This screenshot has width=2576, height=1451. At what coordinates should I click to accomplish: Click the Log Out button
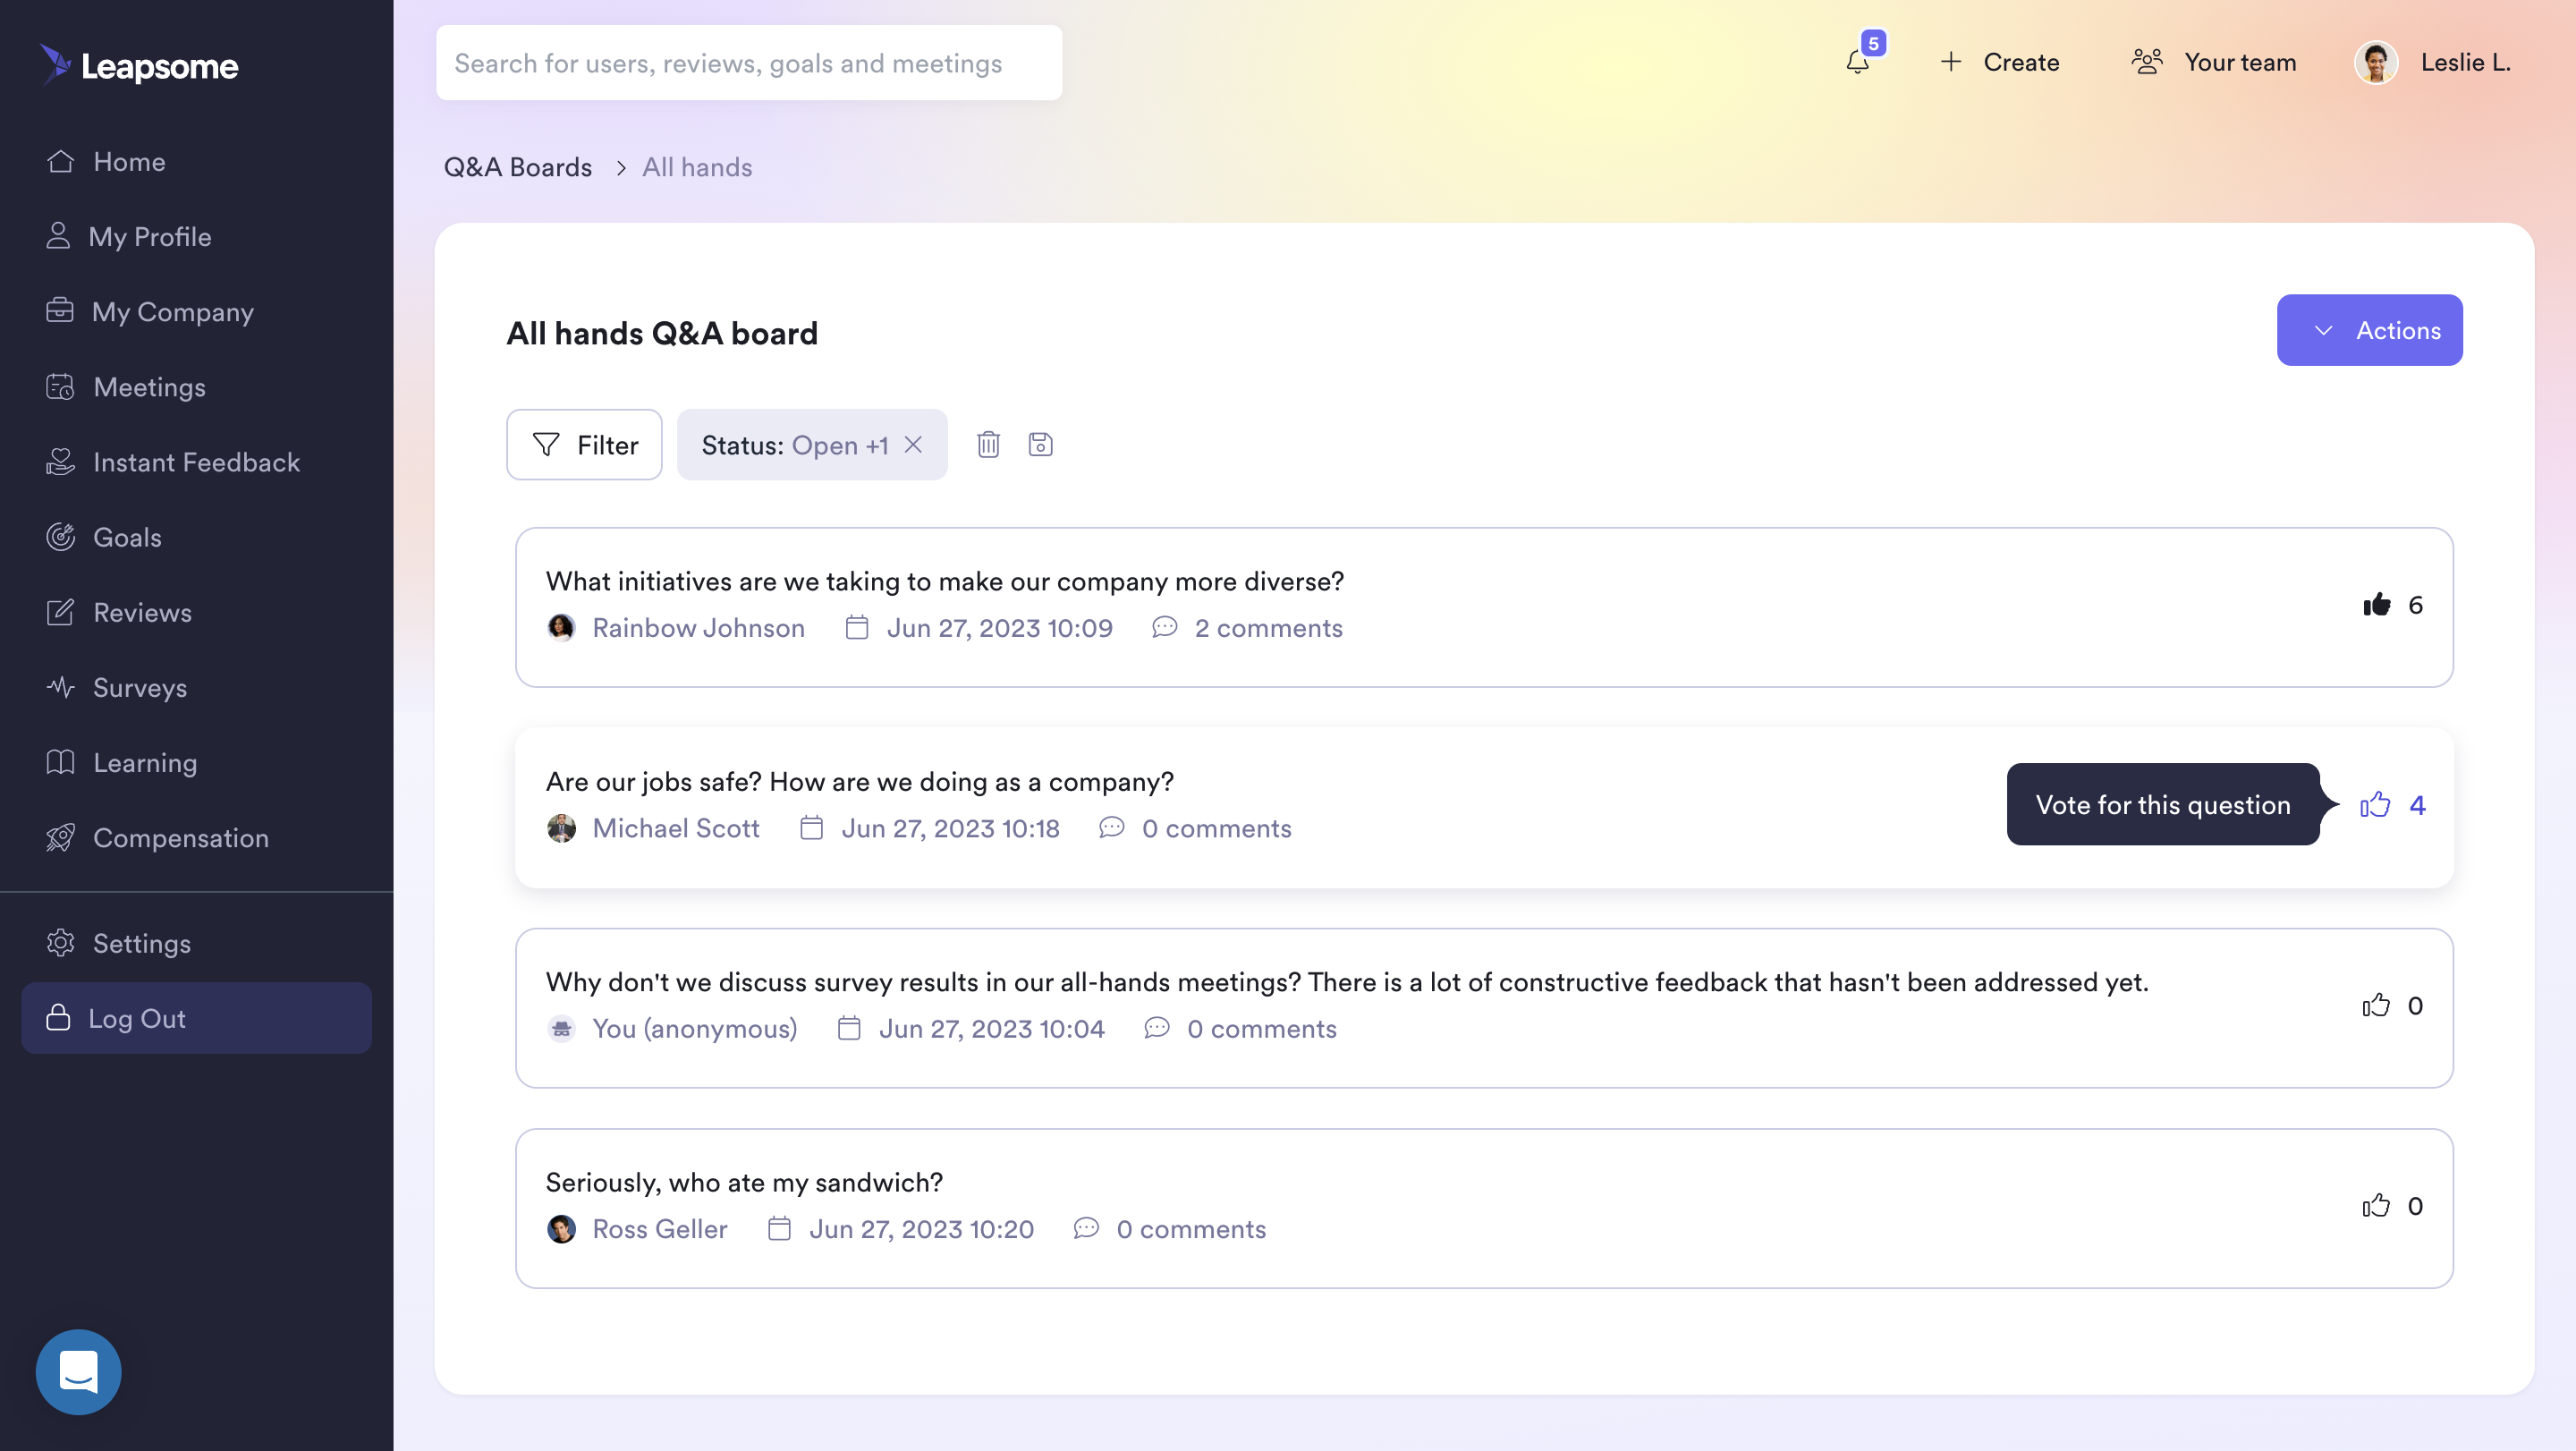196,1017
